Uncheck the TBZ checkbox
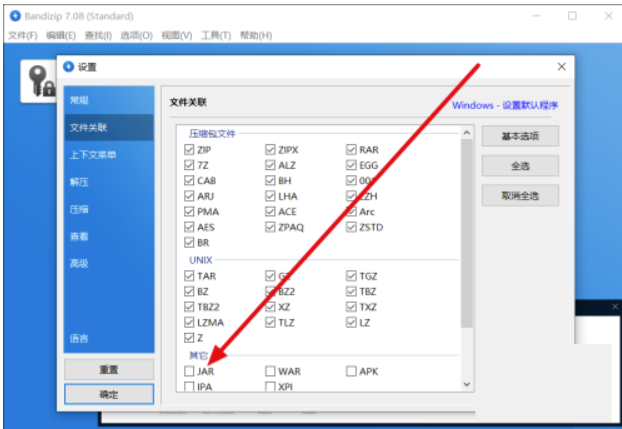This screenshot has width=622, height=429. pos(351,292)
